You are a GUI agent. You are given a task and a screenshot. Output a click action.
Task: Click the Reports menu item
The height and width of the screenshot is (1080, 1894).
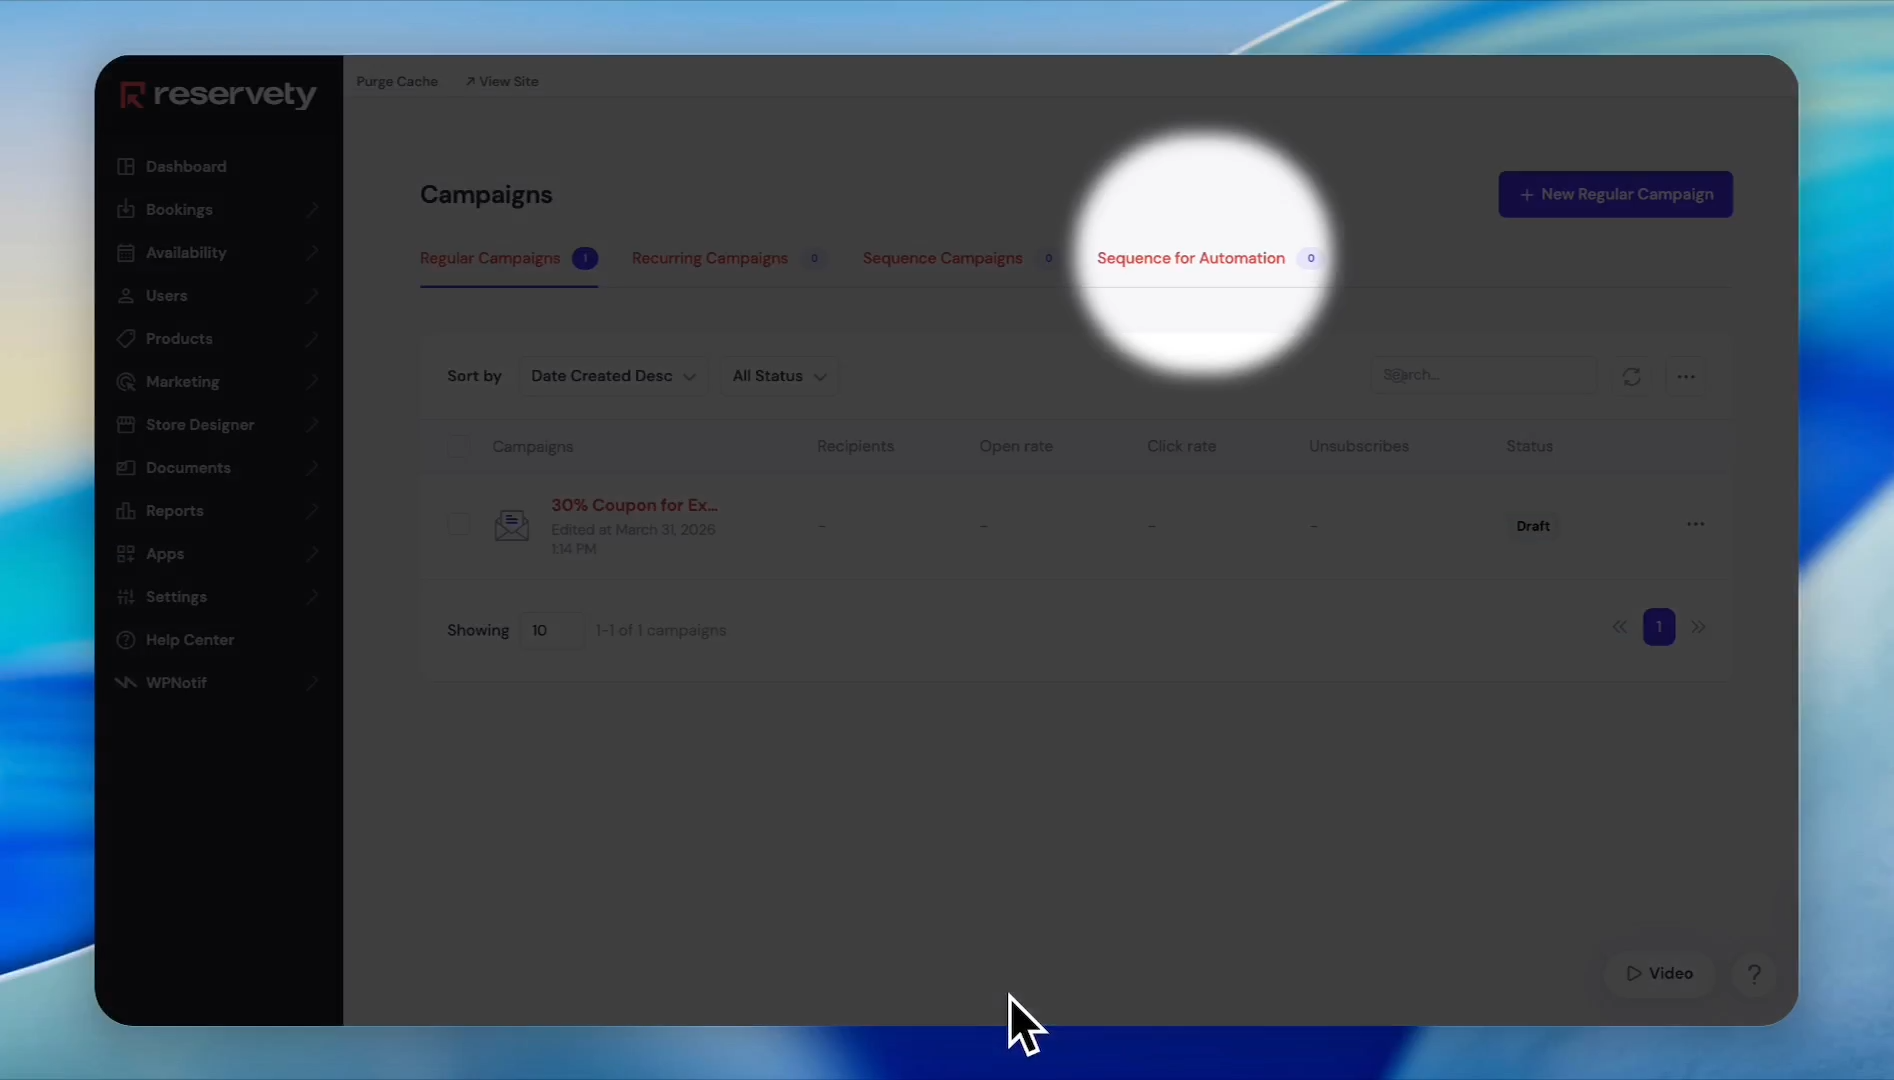coord(175,510)
